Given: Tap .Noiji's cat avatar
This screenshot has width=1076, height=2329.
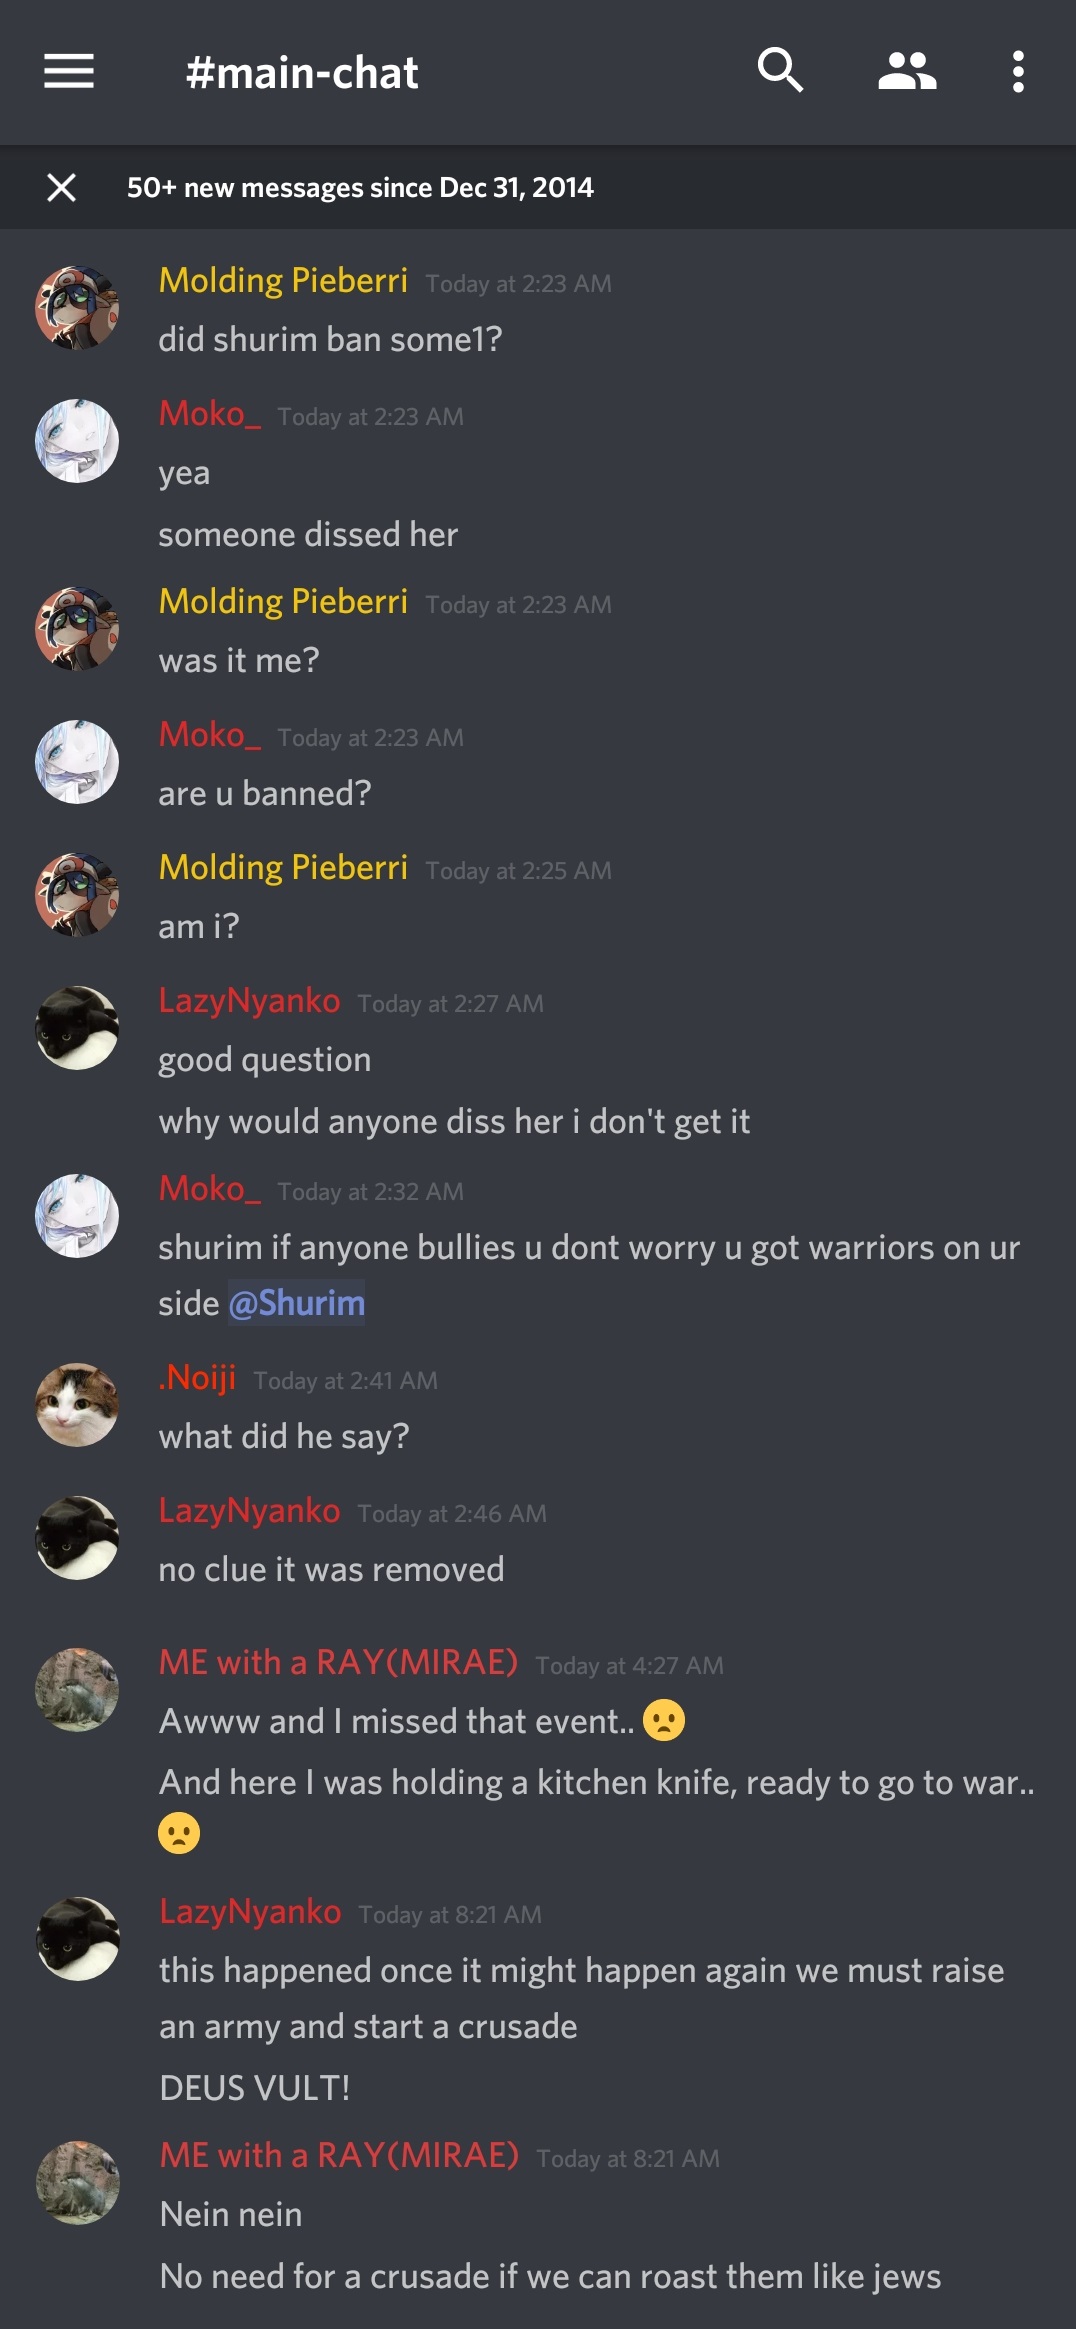Looking at the screenshot, I should [77, 1404].
